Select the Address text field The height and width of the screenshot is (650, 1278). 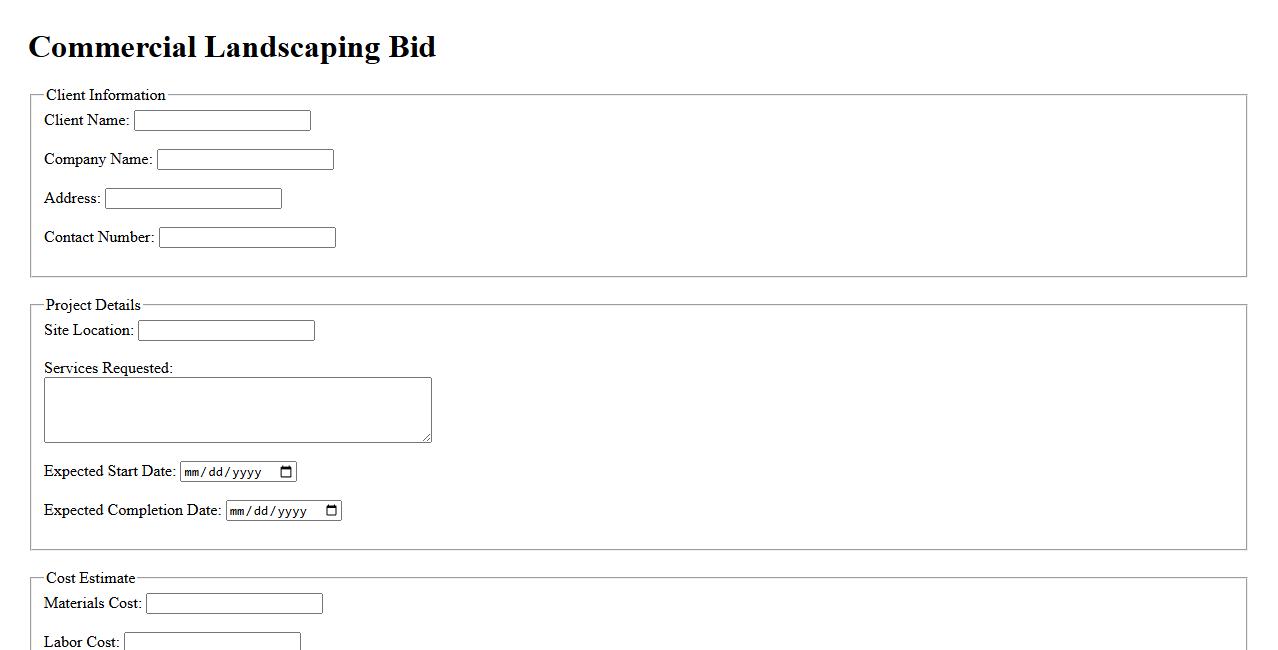click(193, 199)
